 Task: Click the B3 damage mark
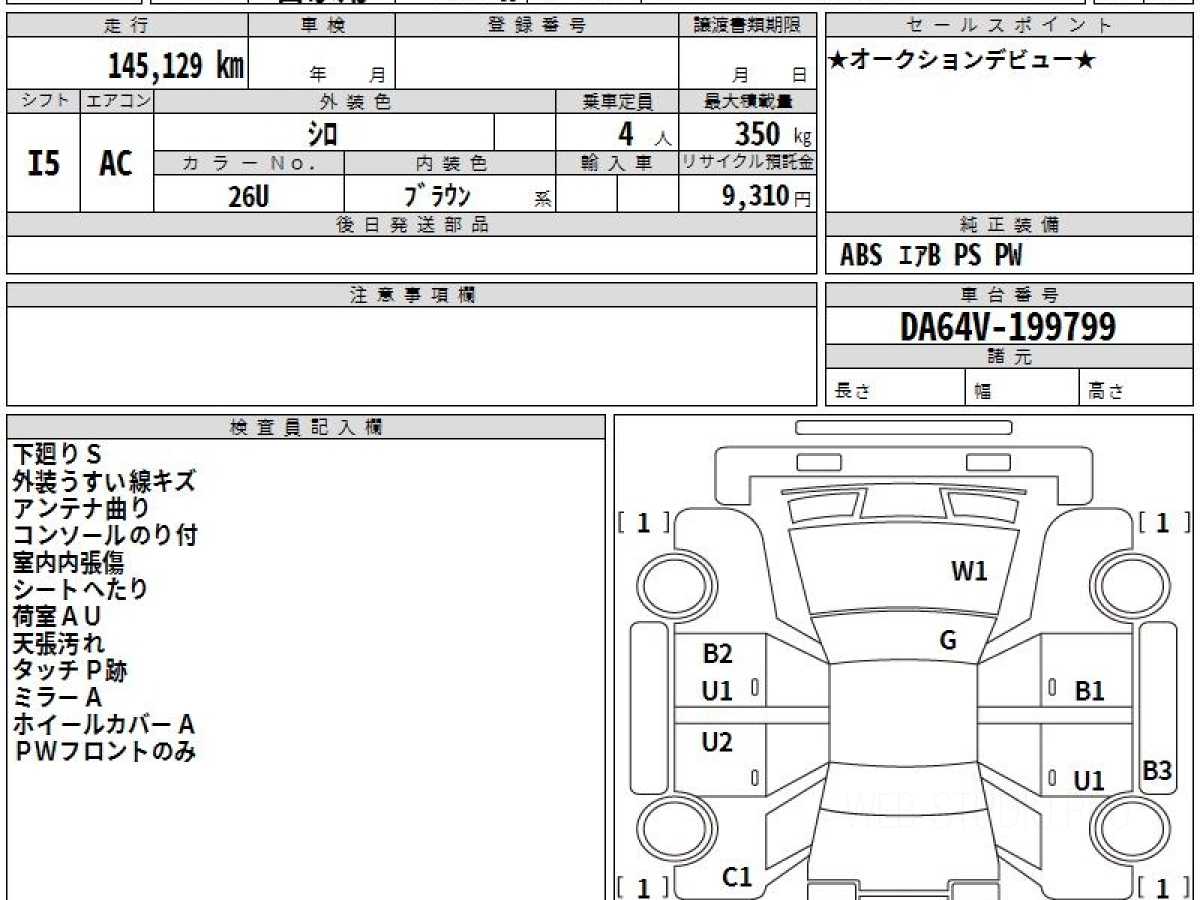pos(1157,771)
